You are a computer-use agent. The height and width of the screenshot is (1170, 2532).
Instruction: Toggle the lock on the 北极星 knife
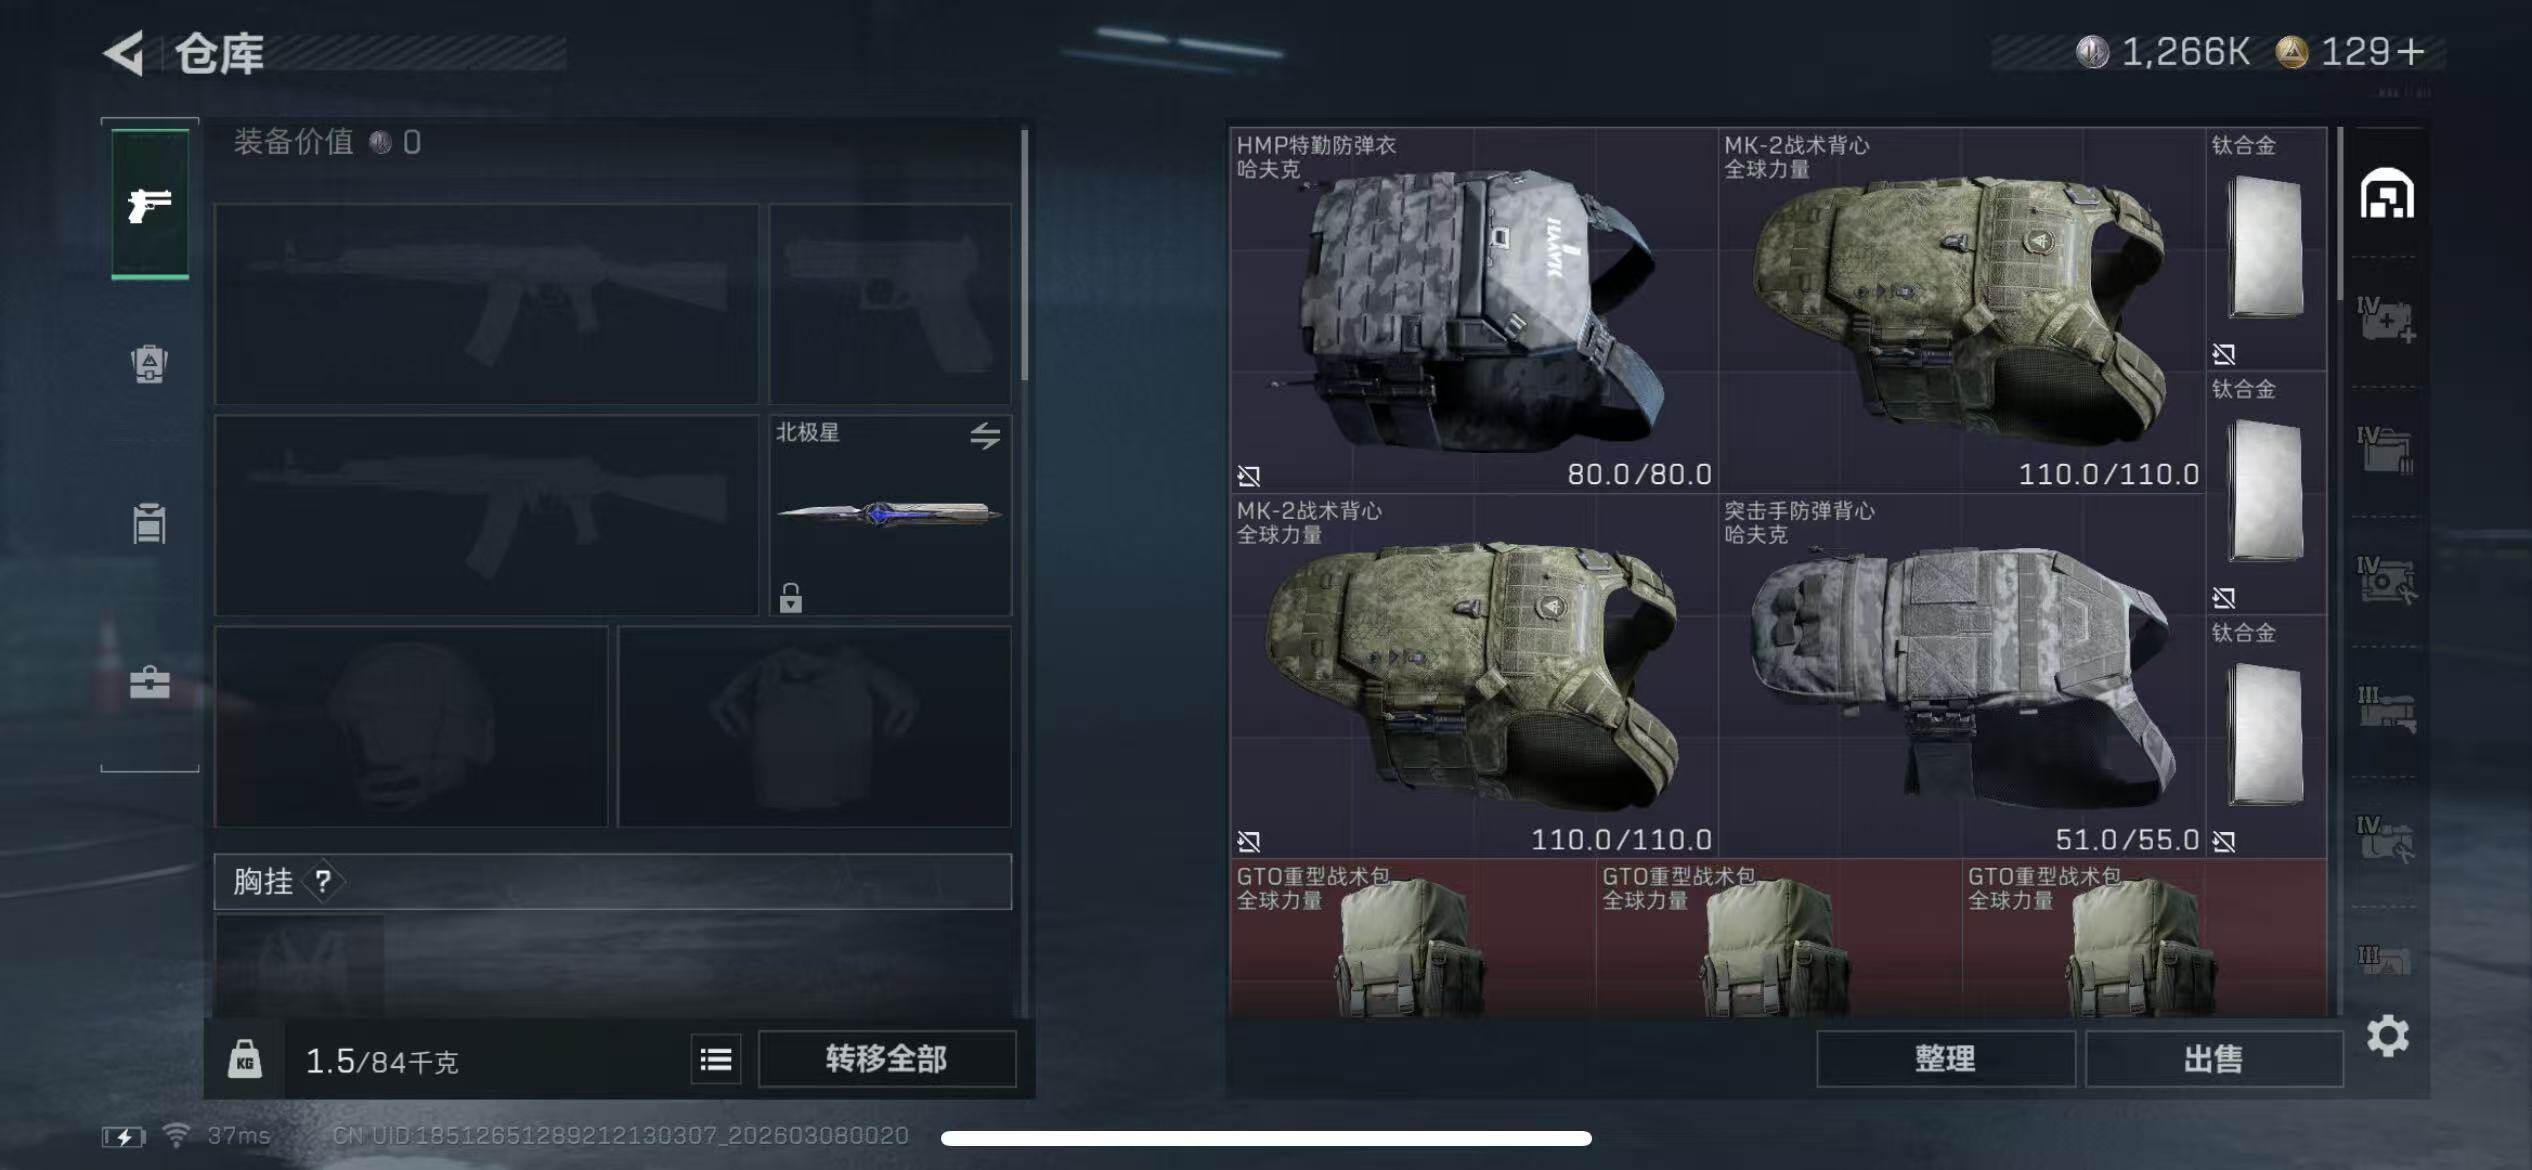791,598
